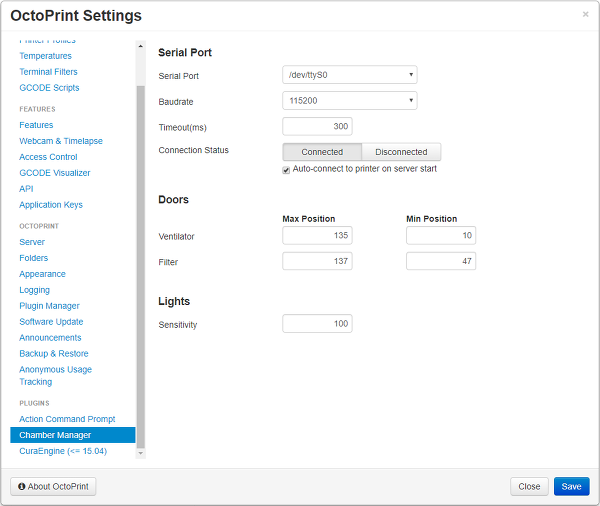Image resolution: width=600 pixels, height=506 pixels.
Task: Close the settings dialog with the X
Action: pos(585,15)
